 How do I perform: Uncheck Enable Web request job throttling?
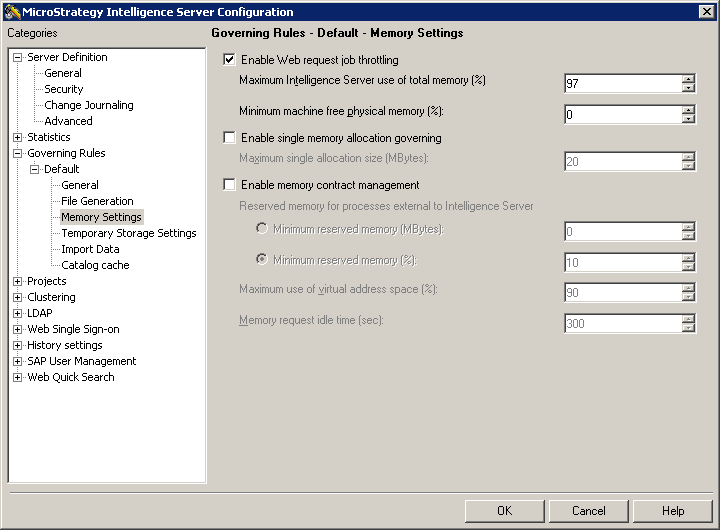tap(229, 60)
